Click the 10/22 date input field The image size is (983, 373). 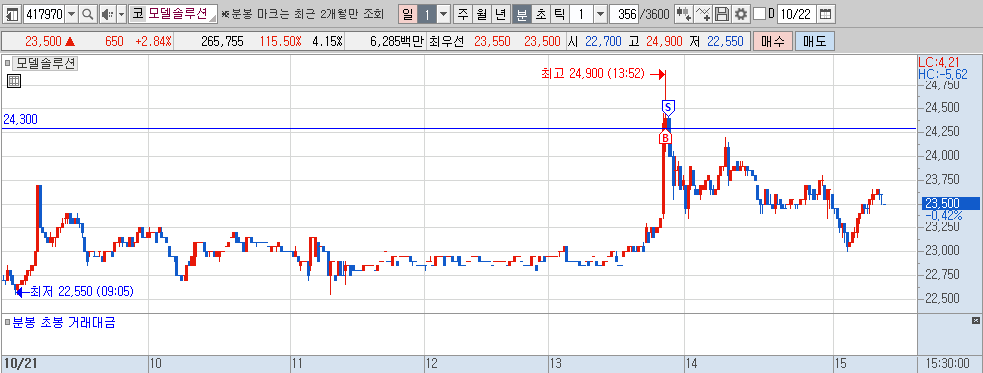point(796,14)
